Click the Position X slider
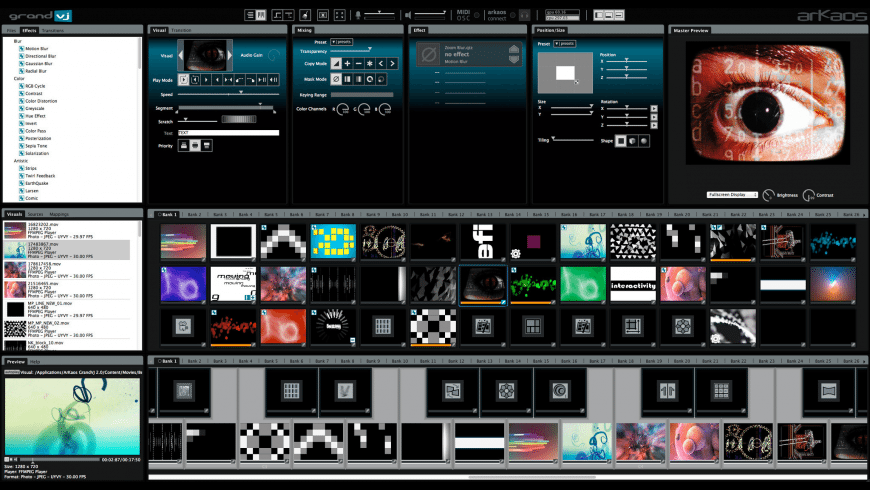This screenshot has height=490, width=870. pos(626,61)
